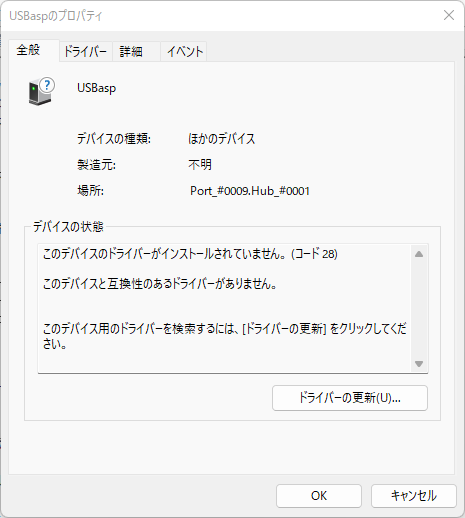Open the ドライバー tab
This screenshot has height=518, width=465.
(x=86, y=52)
